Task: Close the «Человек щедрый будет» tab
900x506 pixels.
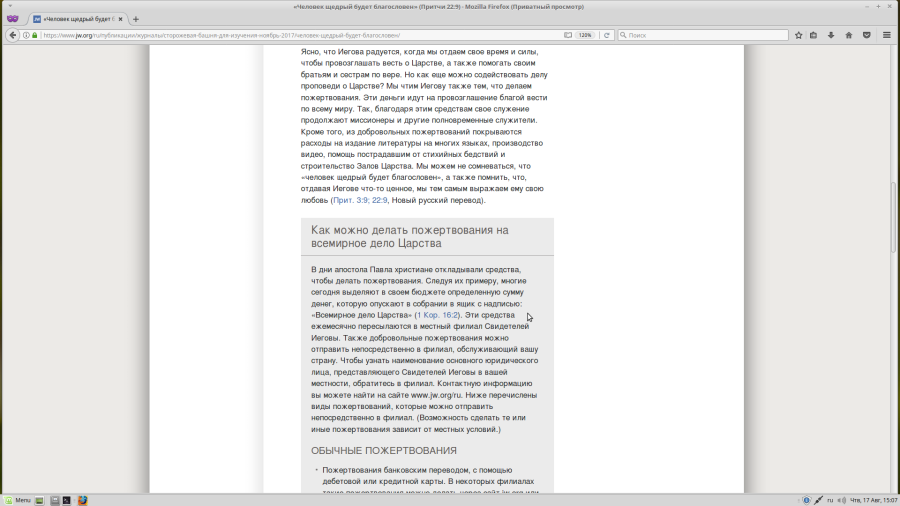Action: (x=120, y=19)
